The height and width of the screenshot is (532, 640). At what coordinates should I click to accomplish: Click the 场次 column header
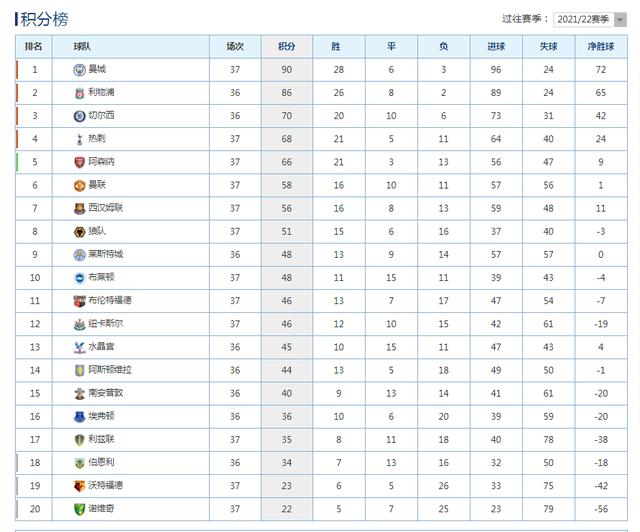(235, 47)
